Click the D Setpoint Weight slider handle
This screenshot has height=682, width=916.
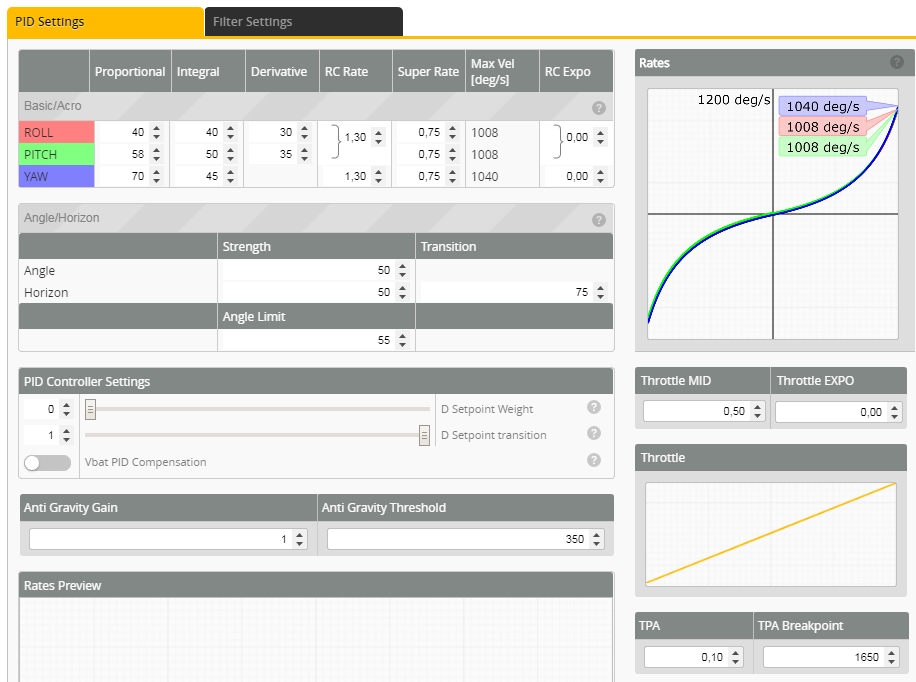(x=91, y=409)
